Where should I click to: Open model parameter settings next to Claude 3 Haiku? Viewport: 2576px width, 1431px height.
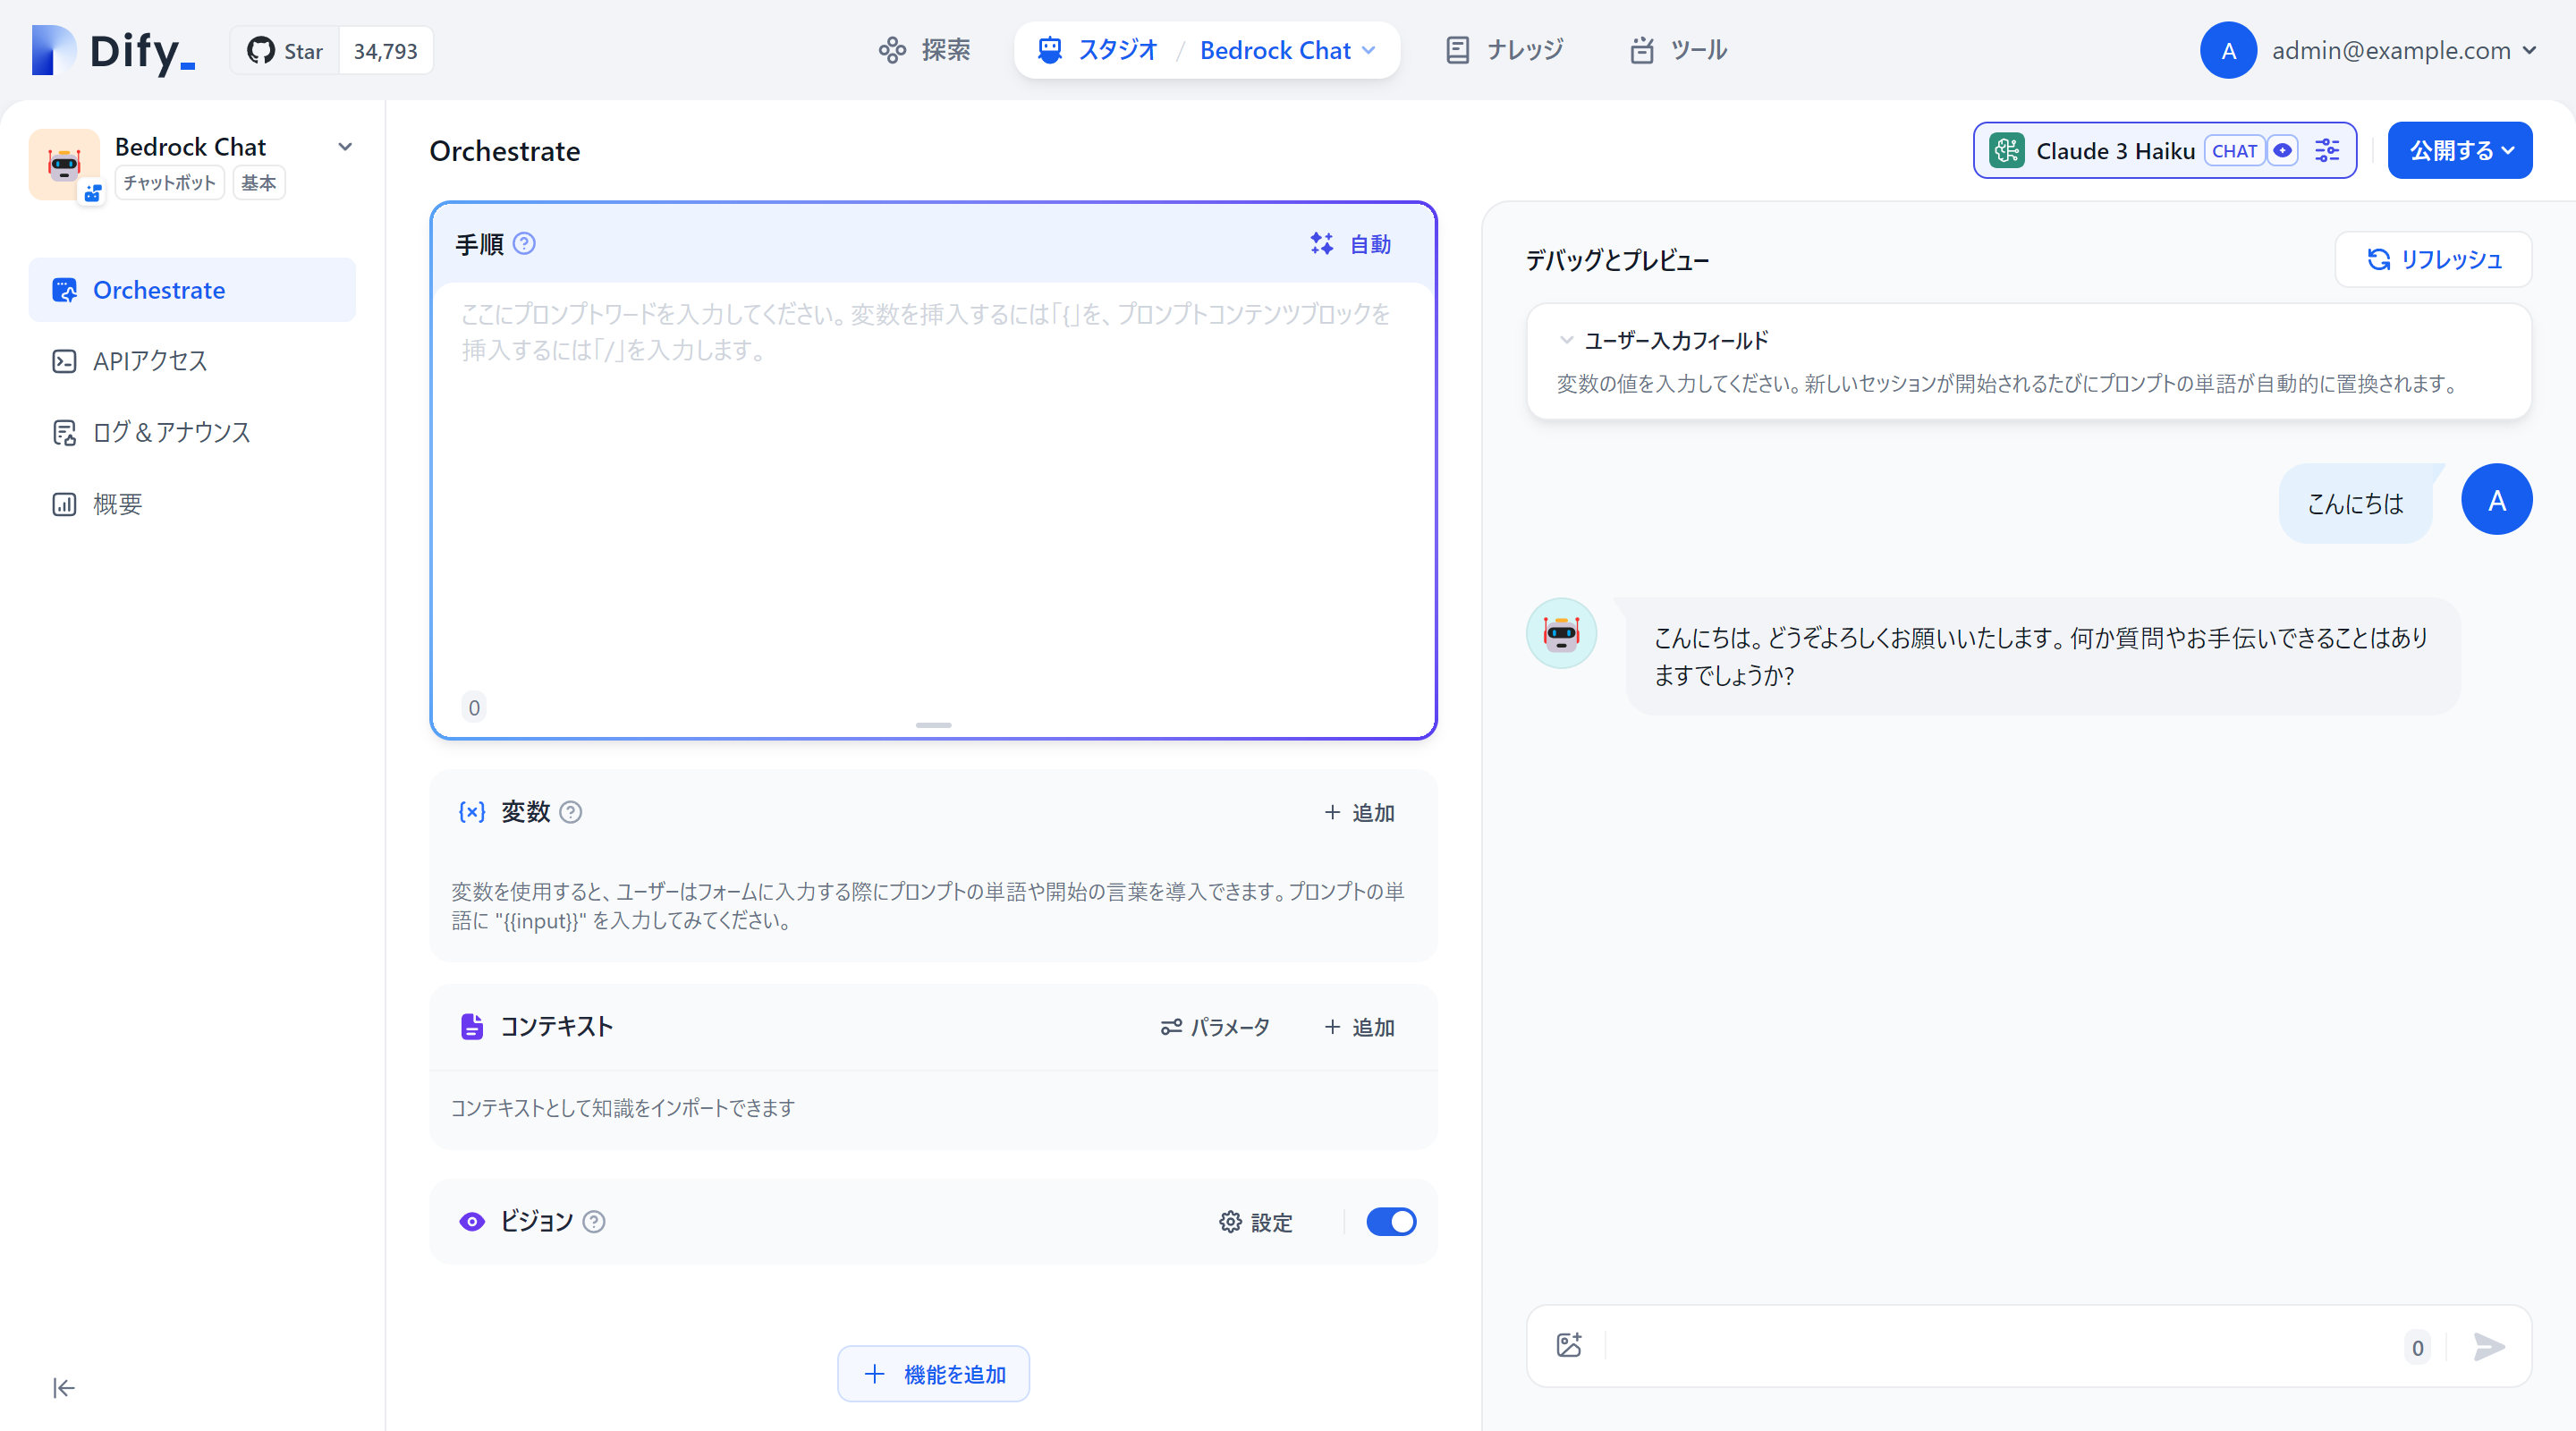2328,150
